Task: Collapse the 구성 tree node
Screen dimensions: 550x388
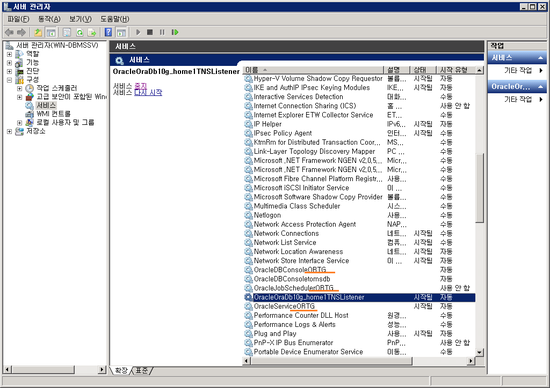Action: (9, 80)
